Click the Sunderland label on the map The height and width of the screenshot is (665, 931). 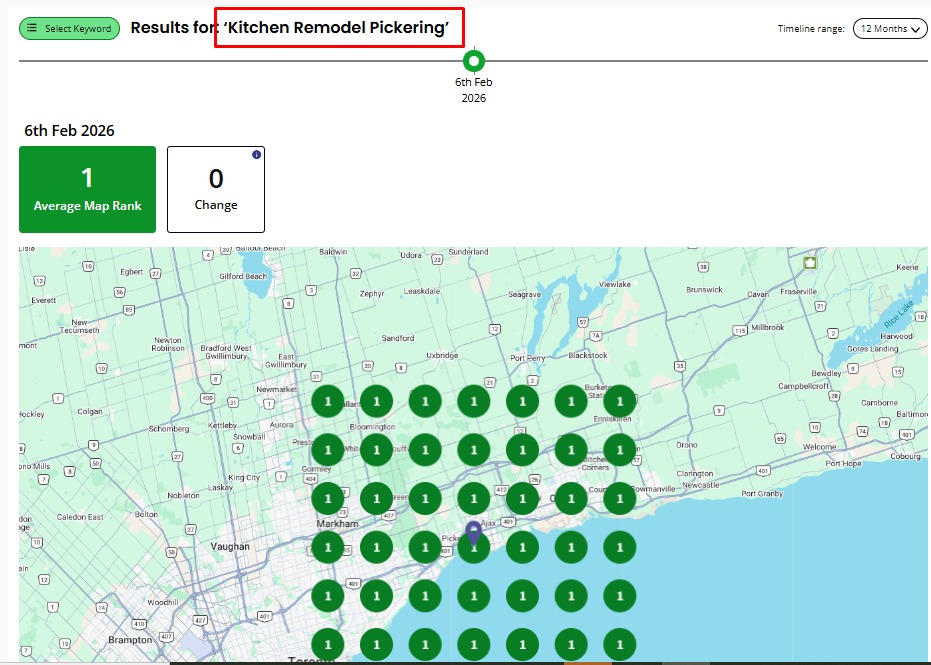pyautogui.click(x=468, y=252)
